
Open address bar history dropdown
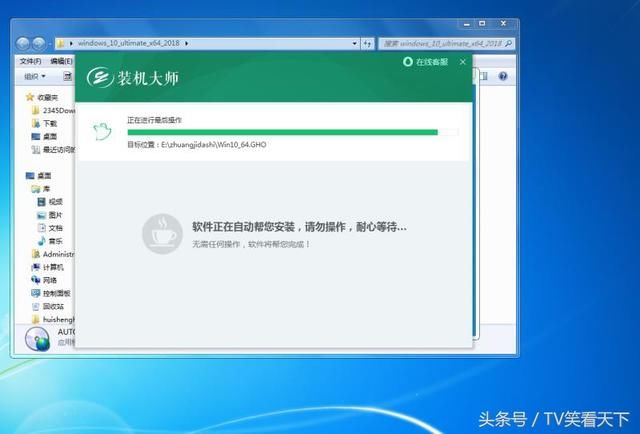click(x=354, y=43)
